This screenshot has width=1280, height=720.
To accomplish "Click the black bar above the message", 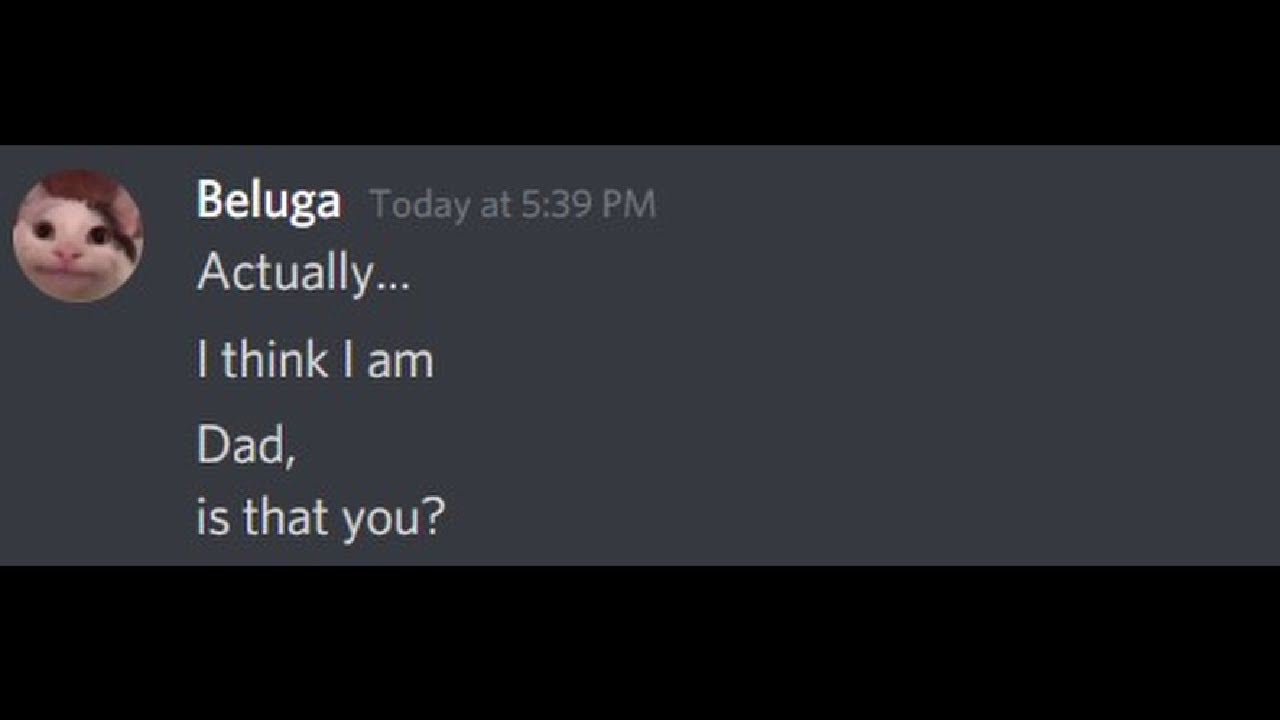I will (640, 72).
